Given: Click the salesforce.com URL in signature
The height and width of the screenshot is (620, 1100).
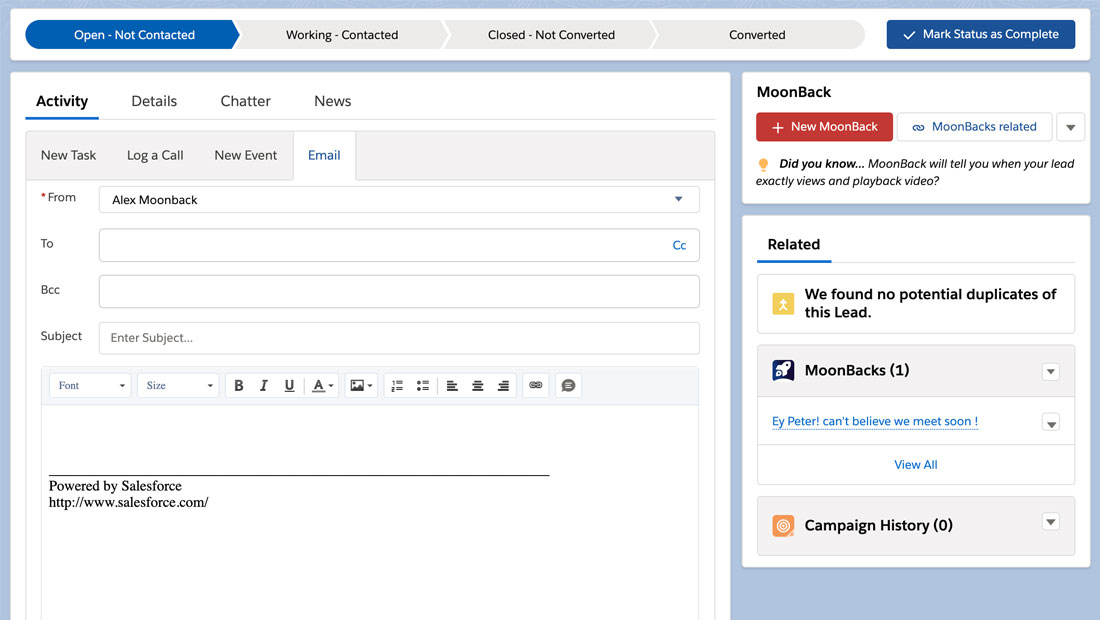Looking at the screenshot, I should click(128, 502).
